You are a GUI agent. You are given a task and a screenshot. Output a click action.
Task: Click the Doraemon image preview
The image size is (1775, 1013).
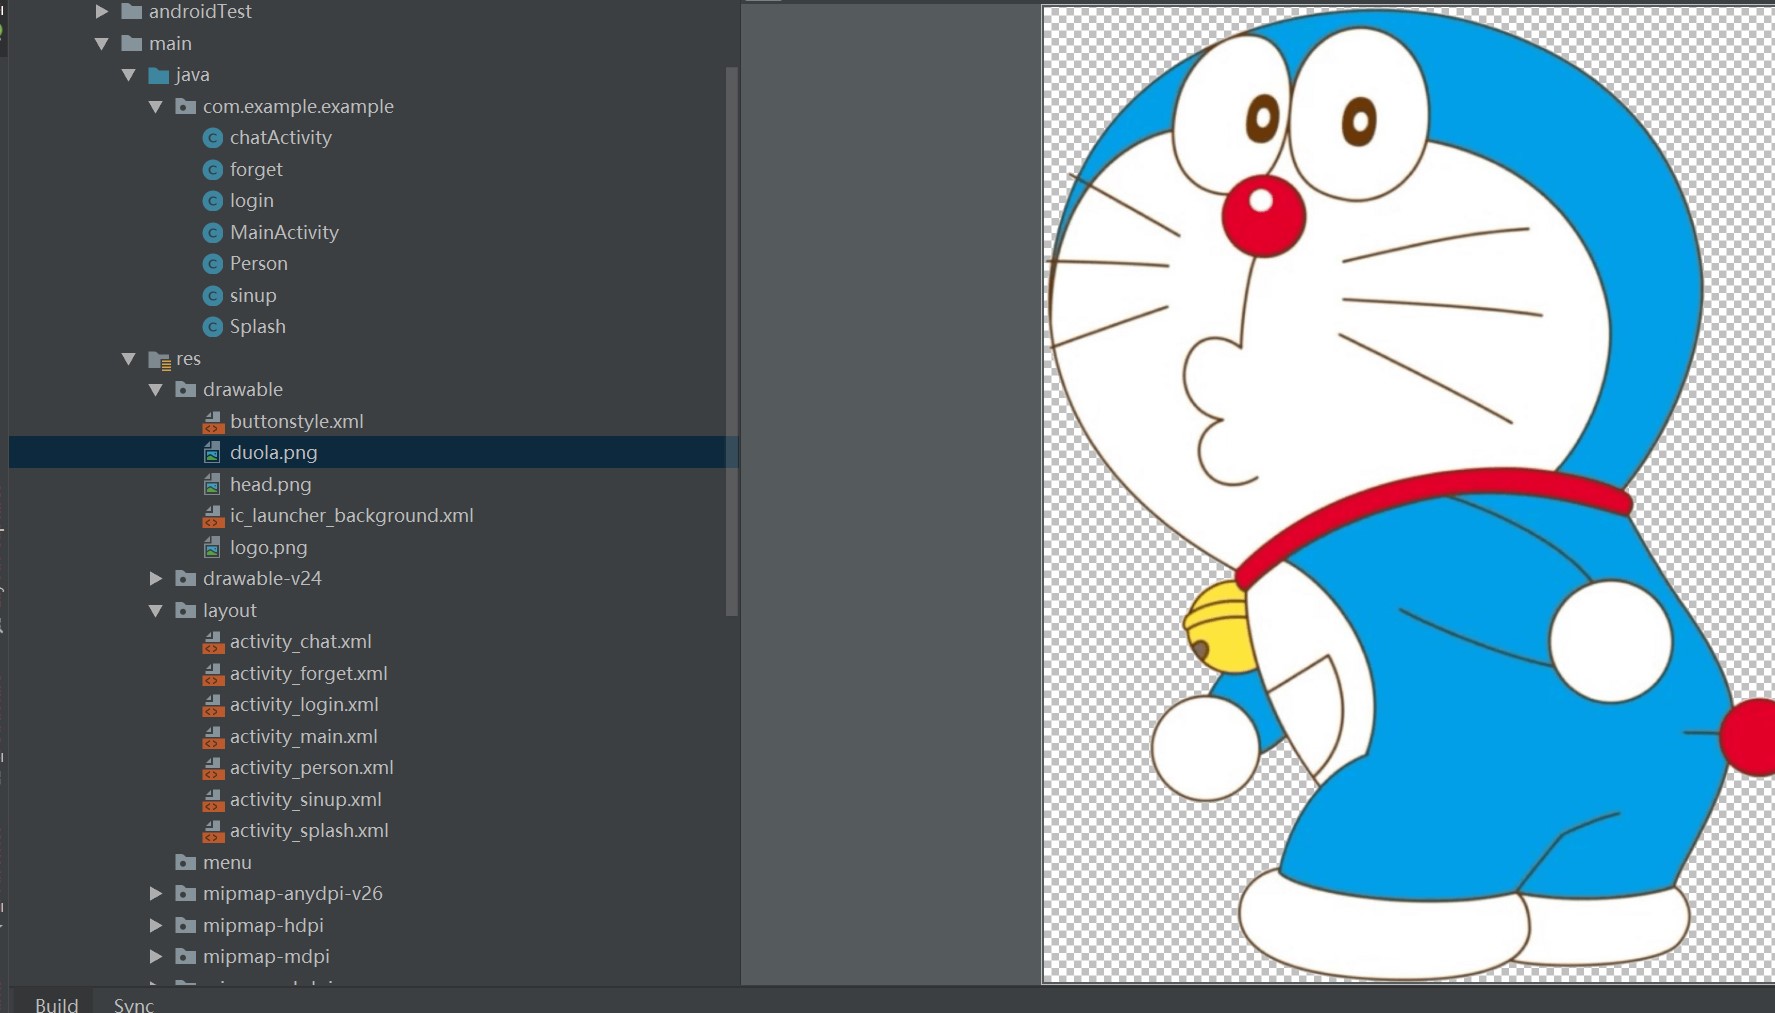pos(1408,495)
